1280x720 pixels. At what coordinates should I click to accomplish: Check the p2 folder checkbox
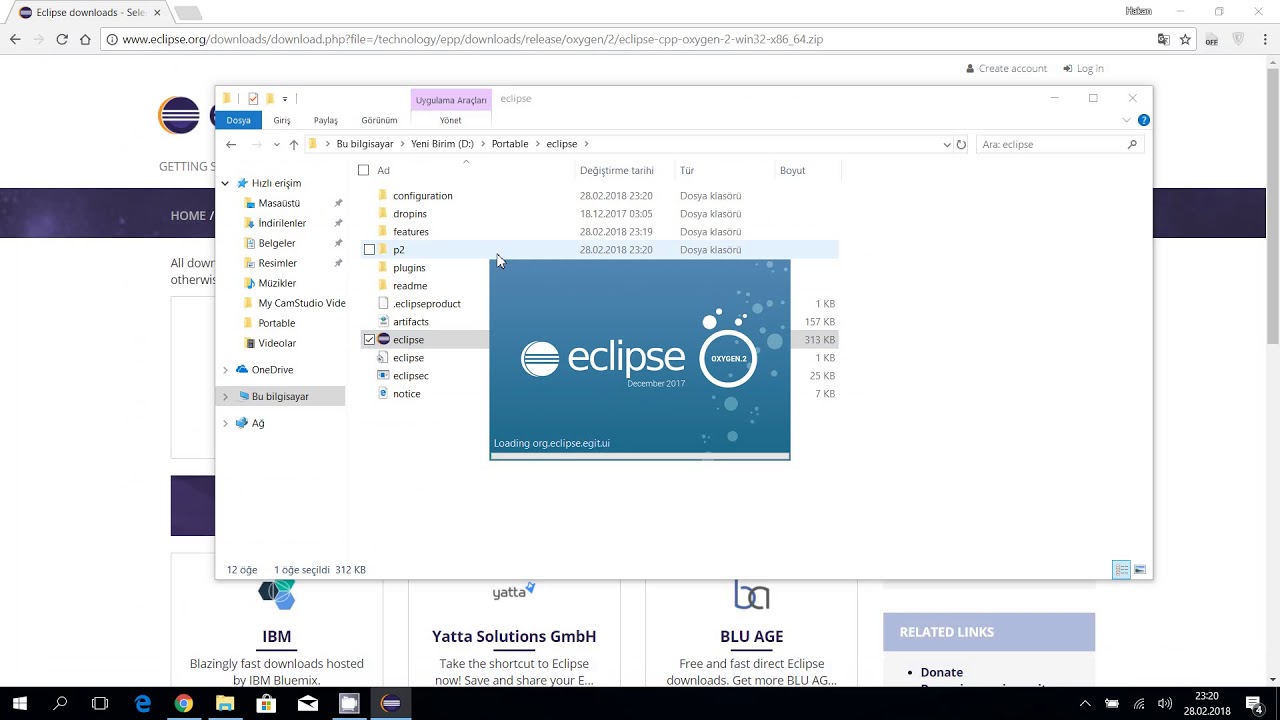pyautogui.click(x=369, y=250)
